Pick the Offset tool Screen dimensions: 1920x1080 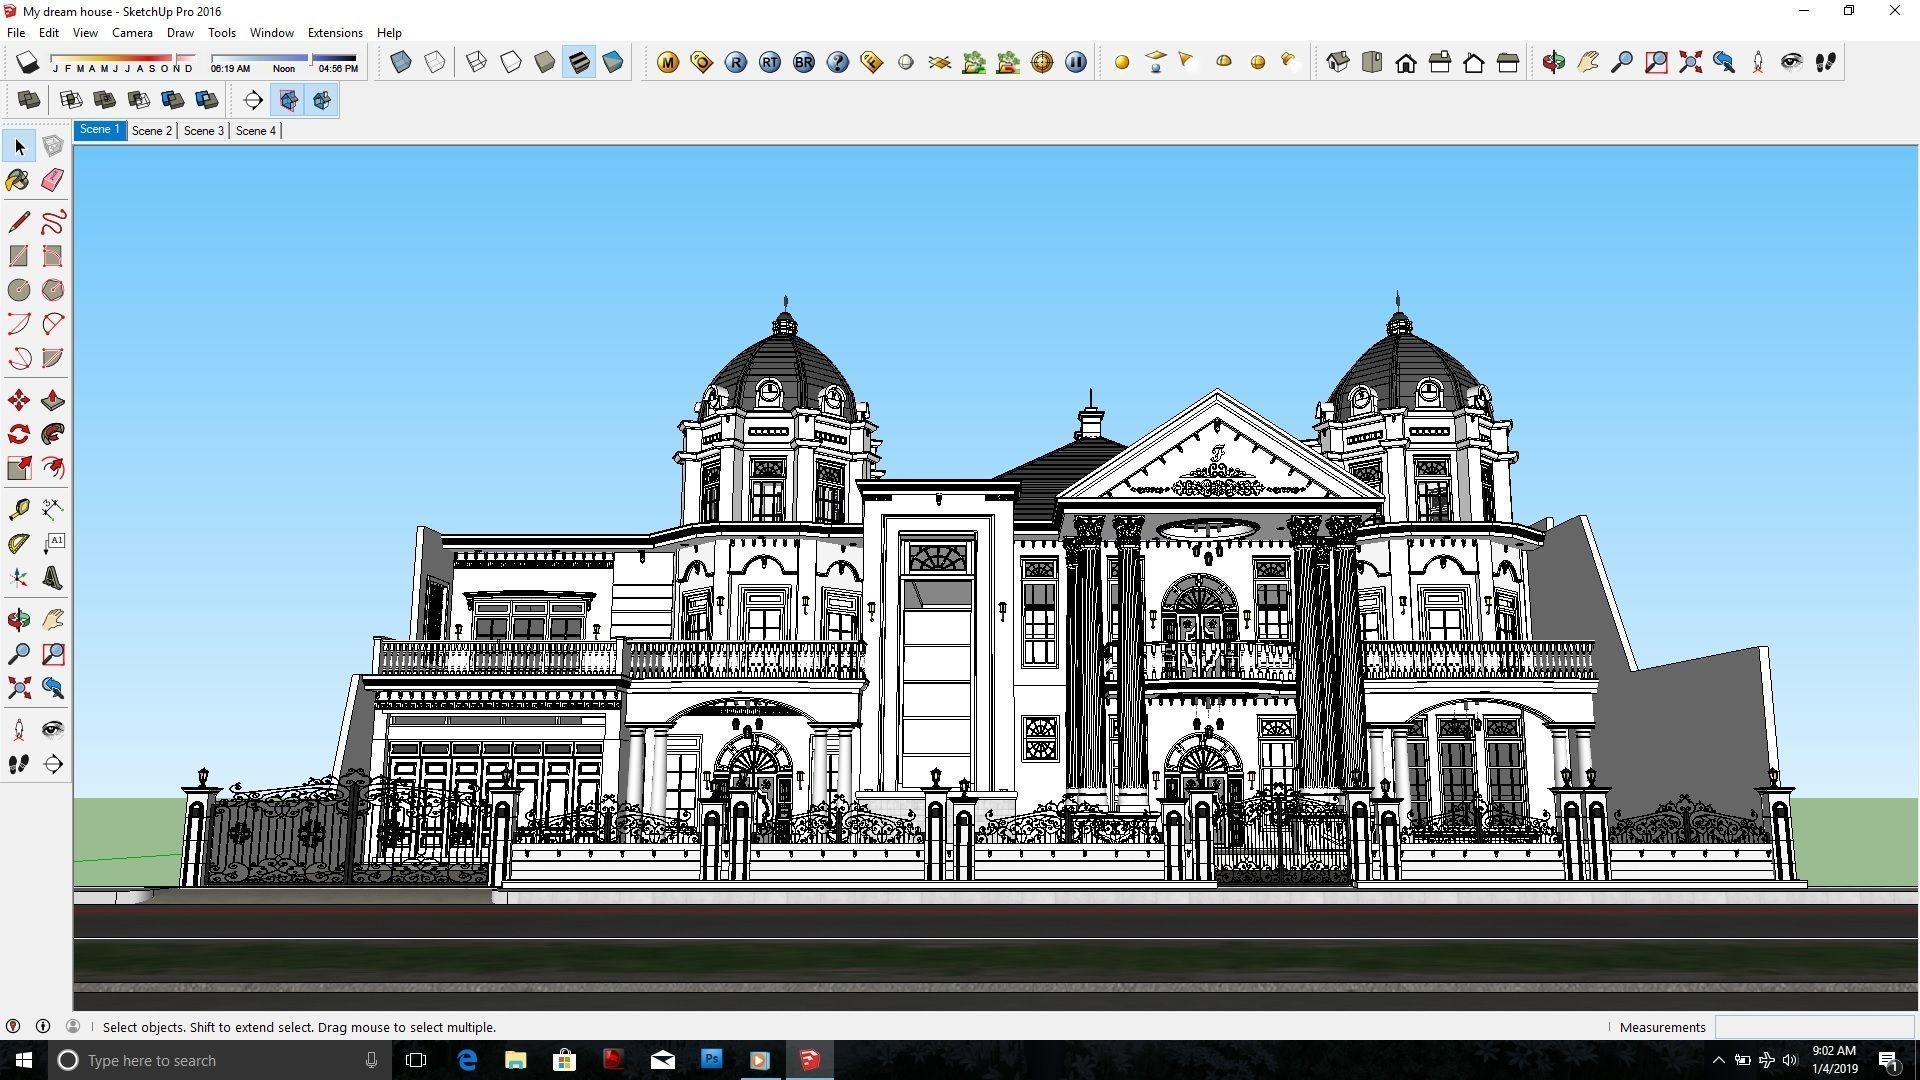[x=53, y=468]
